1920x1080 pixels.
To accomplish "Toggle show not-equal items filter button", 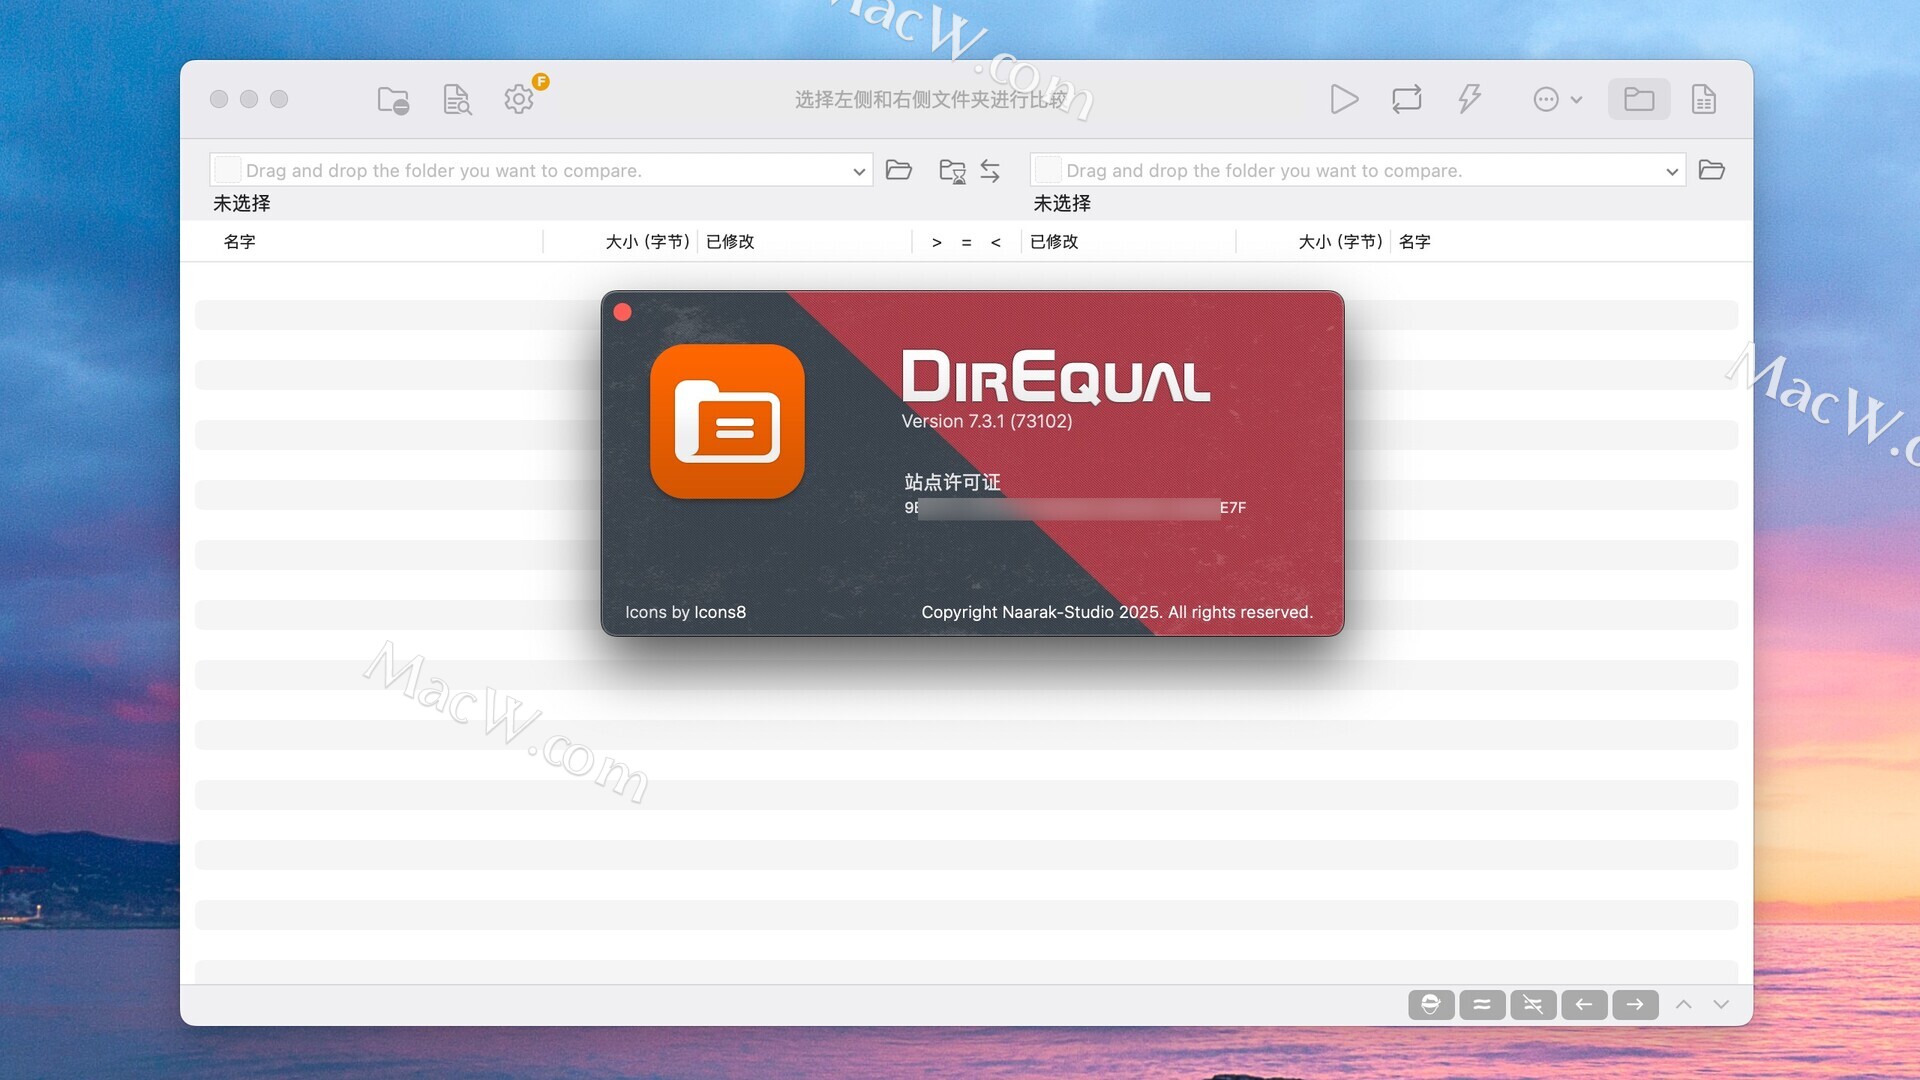I will 1533,1004.
